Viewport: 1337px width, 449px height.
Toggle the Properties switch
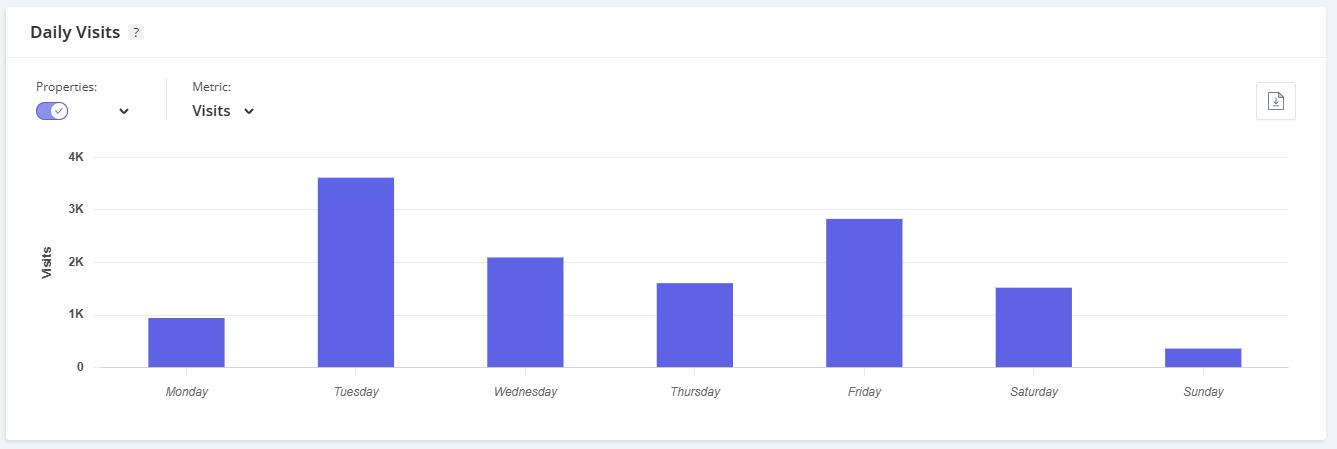[52, 111]
